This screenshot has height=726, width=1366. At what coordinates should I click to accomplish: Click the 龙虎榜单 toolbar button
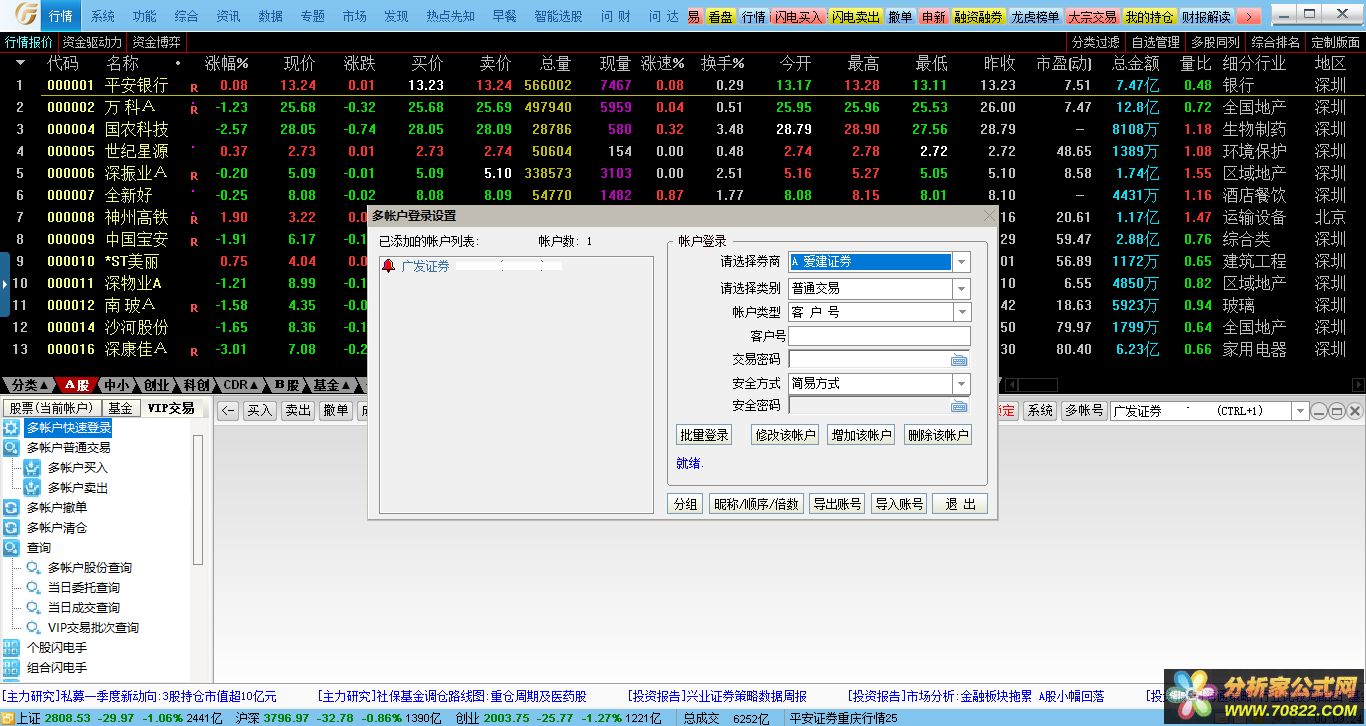point(1035,17)
